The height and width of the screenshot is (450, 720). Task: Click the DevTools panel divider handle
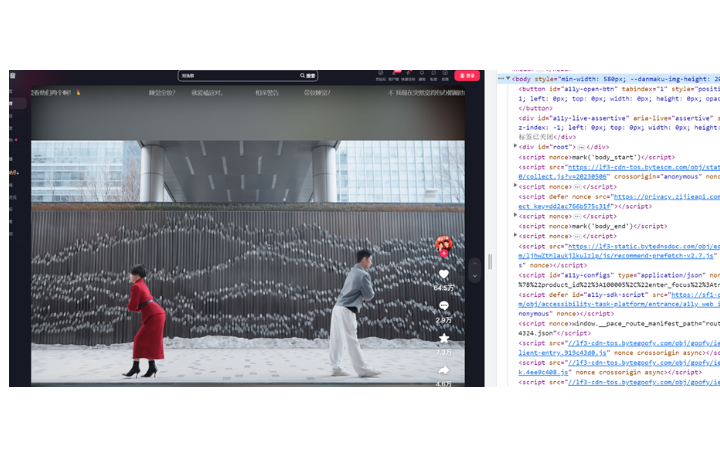click(490, 262)
